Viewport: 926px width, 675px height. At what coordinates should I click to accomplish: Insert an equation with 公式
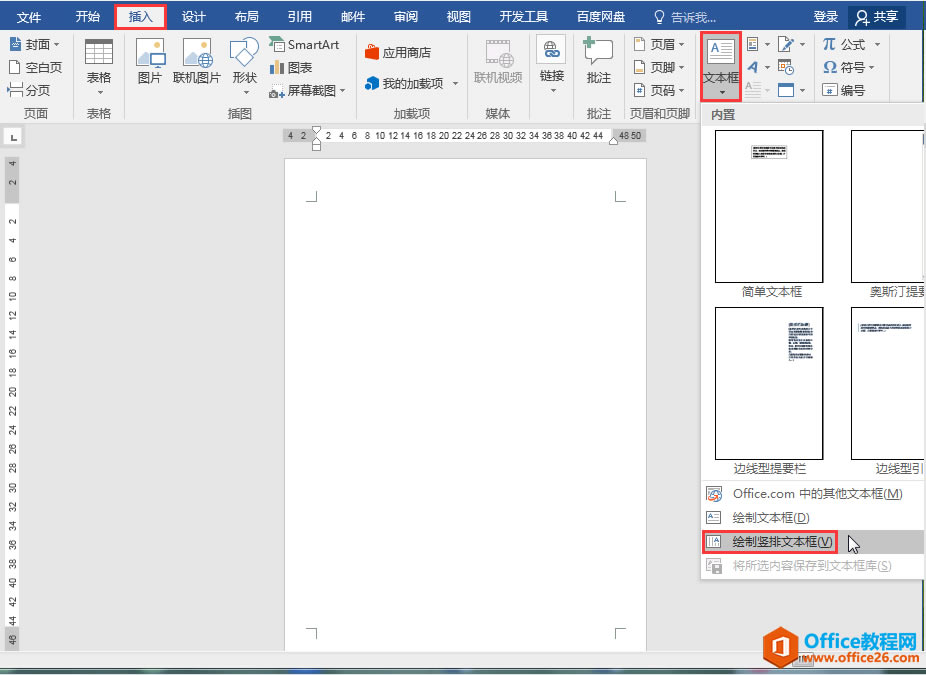(x=844, y=44)
